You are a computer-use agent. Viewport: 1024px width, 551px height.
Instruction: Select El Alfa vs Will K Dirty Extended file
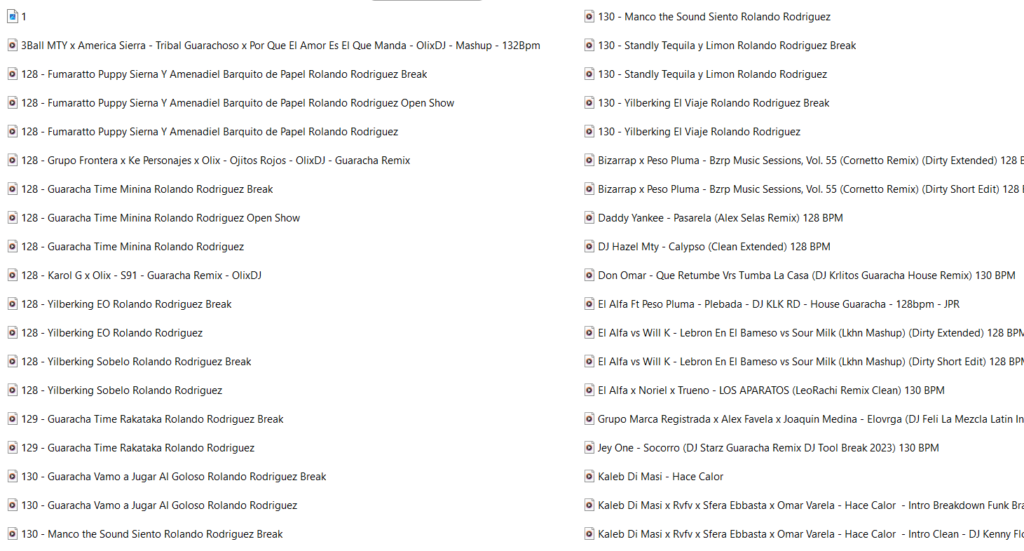(810, 333)
